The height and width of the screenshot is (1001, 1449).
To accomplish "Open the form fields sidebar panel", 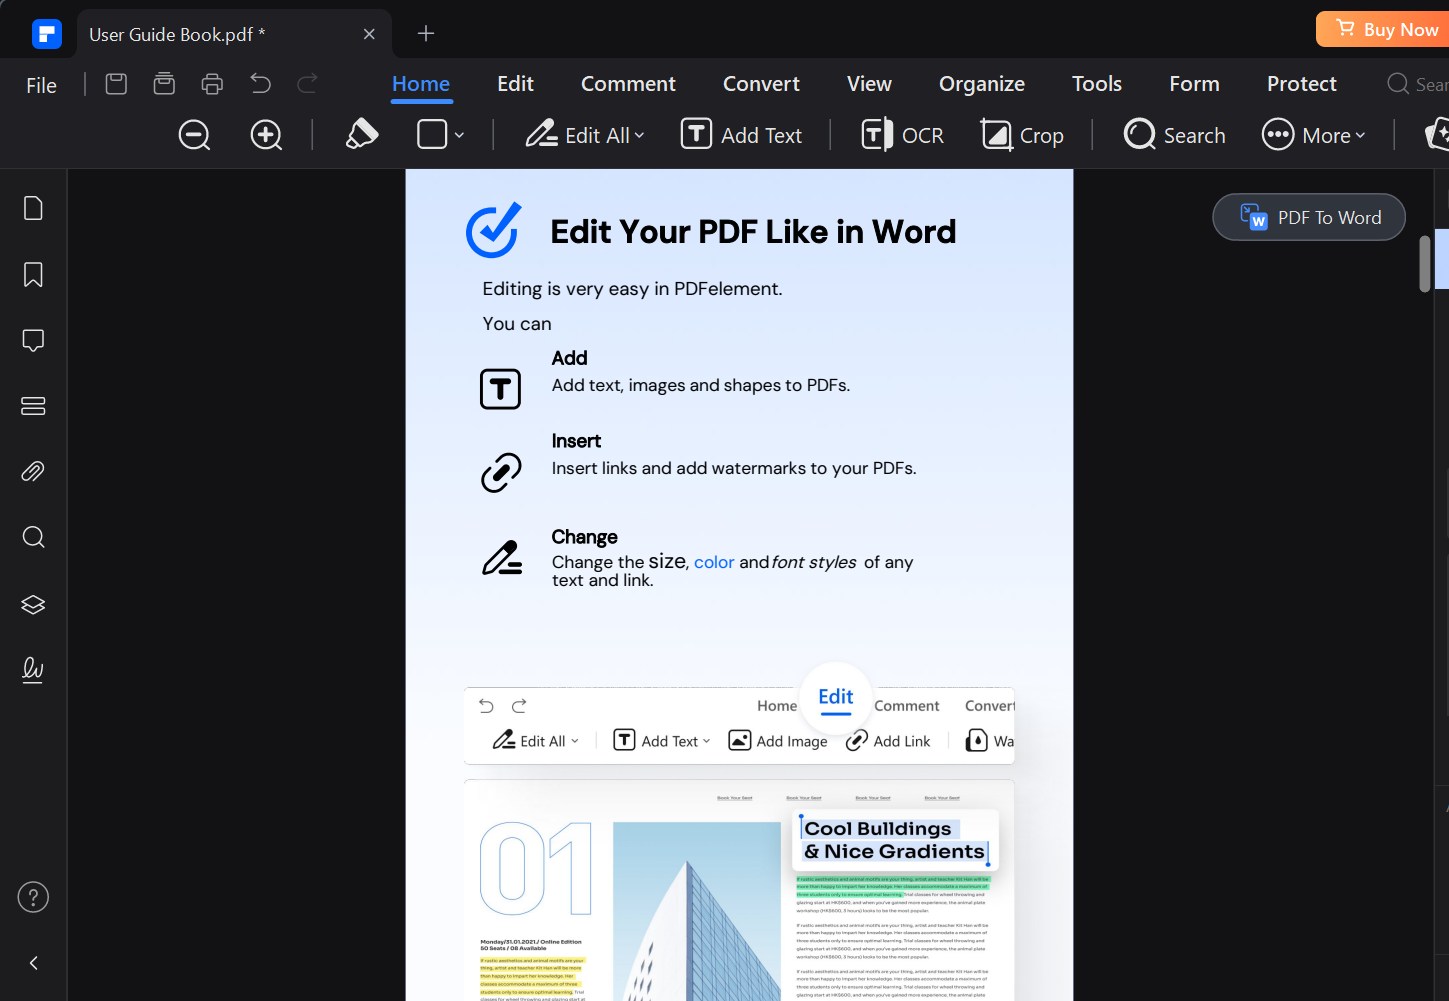I will [x=33, y=406].
